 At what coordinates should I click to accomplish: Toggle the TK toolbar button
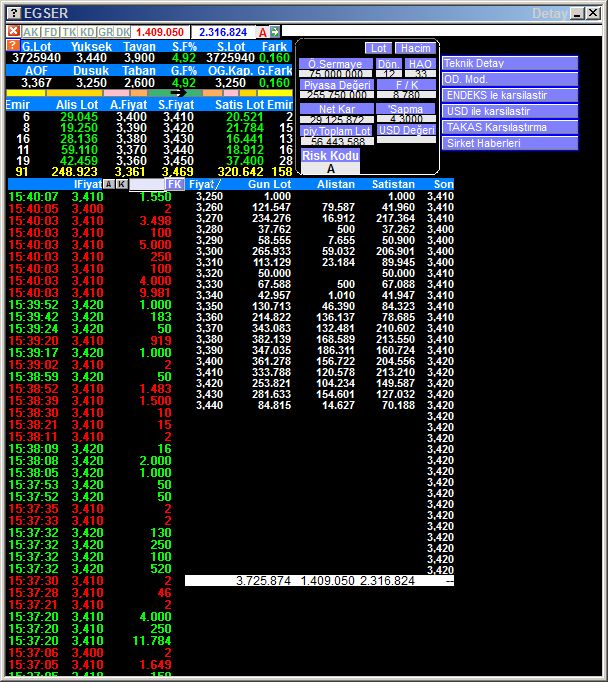(69, 32)
